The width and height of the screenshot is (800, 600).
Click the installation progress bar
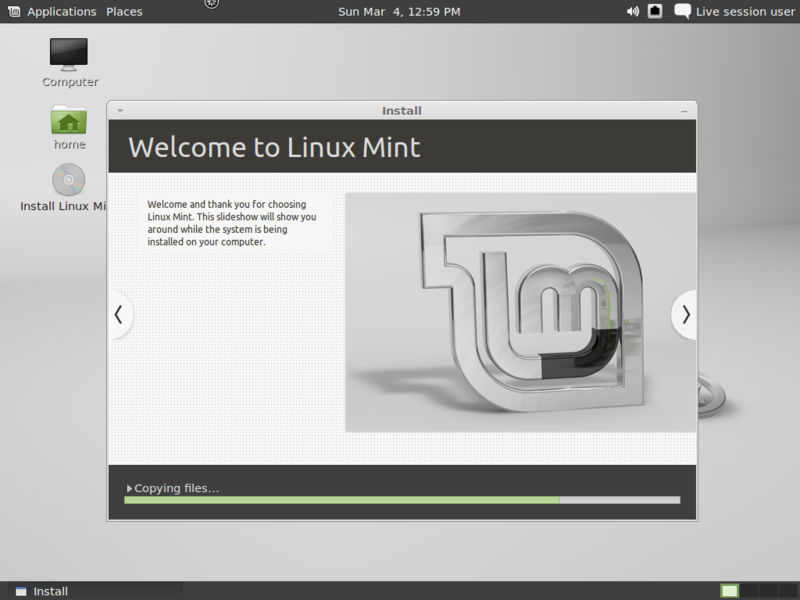click(x=402, y=500)
